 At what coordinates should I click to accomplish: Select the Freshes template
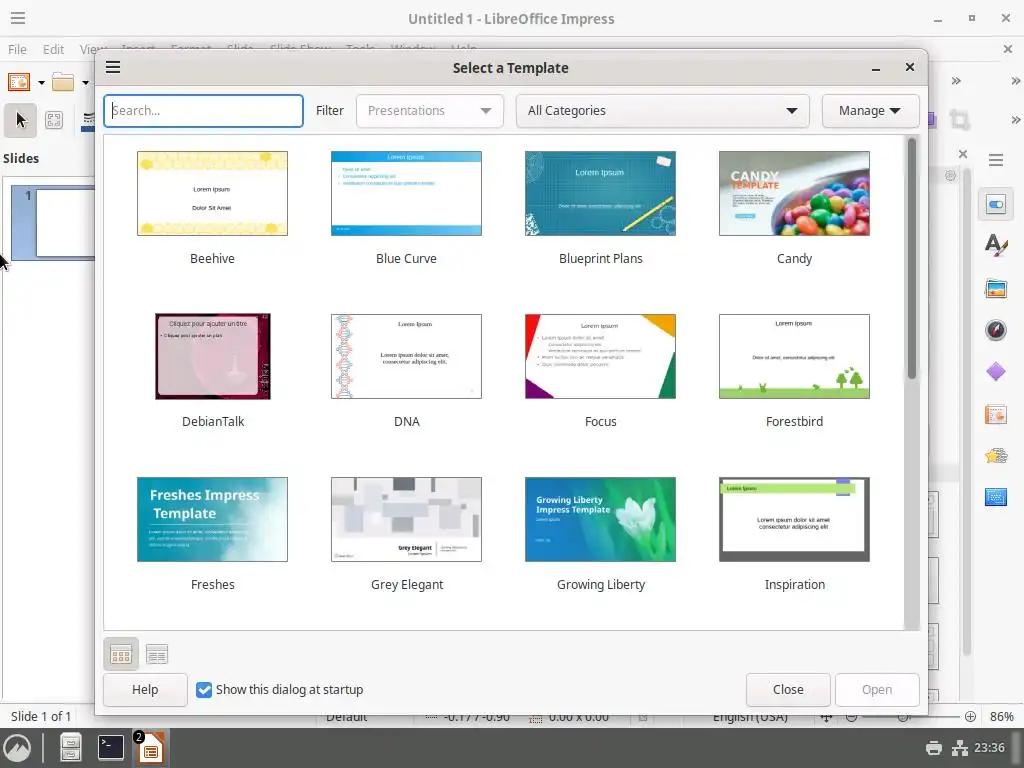click(212, 534)
